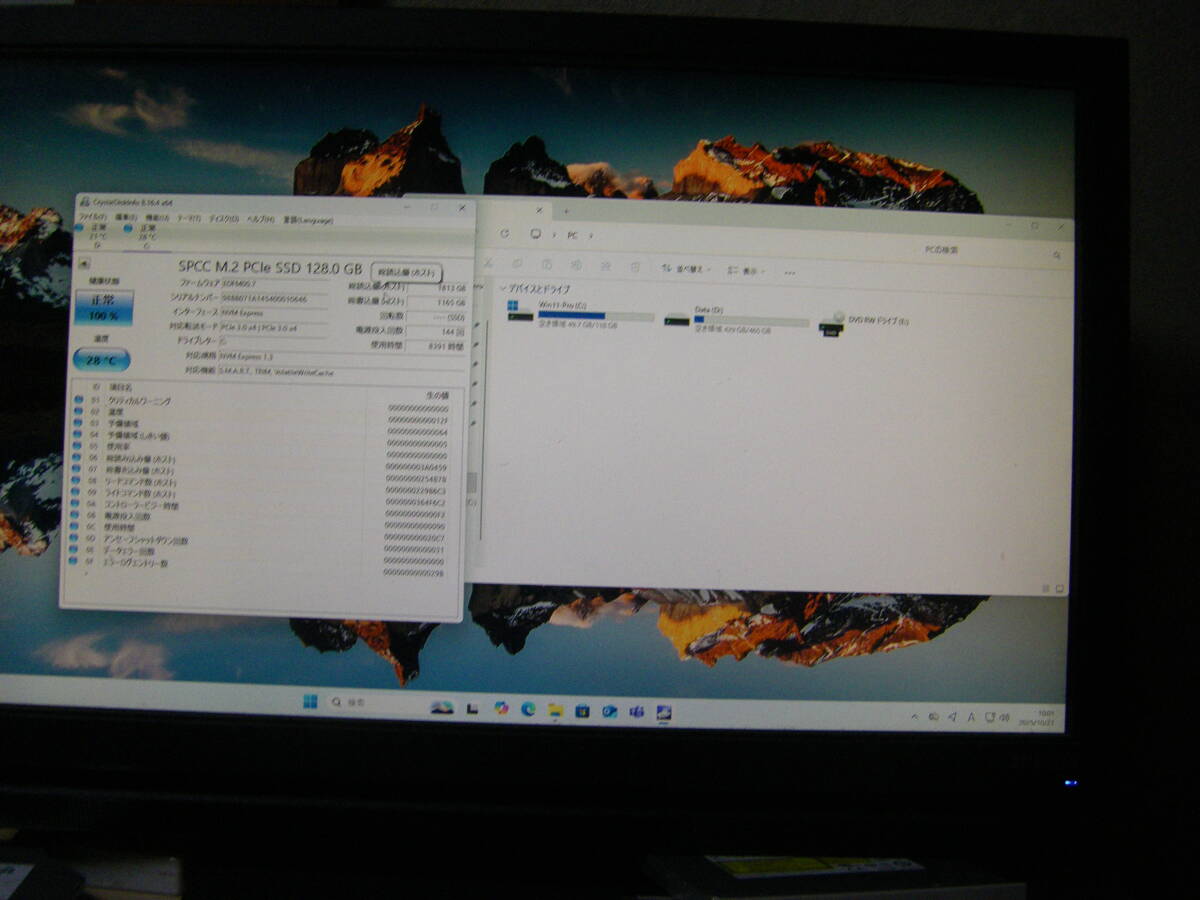Click the Refresh button in File Explorer
Image resolution: width=1200 pixels, height=900 pixels.
[505, 234]
